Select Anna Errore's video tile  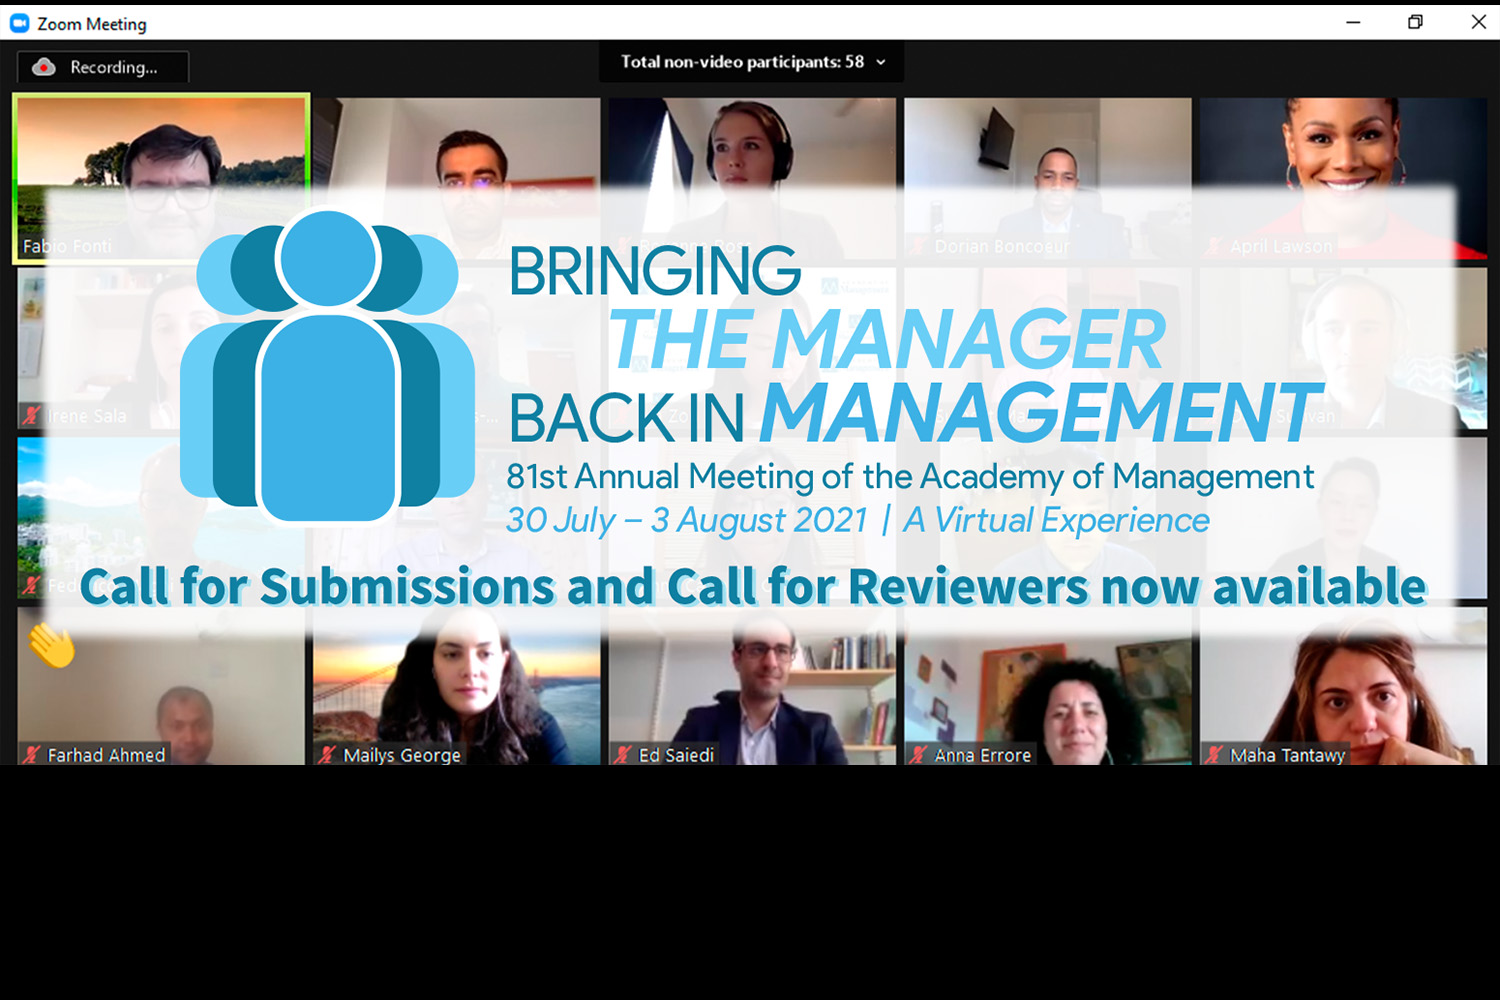pyautogui.click(x=1048, y=686)
